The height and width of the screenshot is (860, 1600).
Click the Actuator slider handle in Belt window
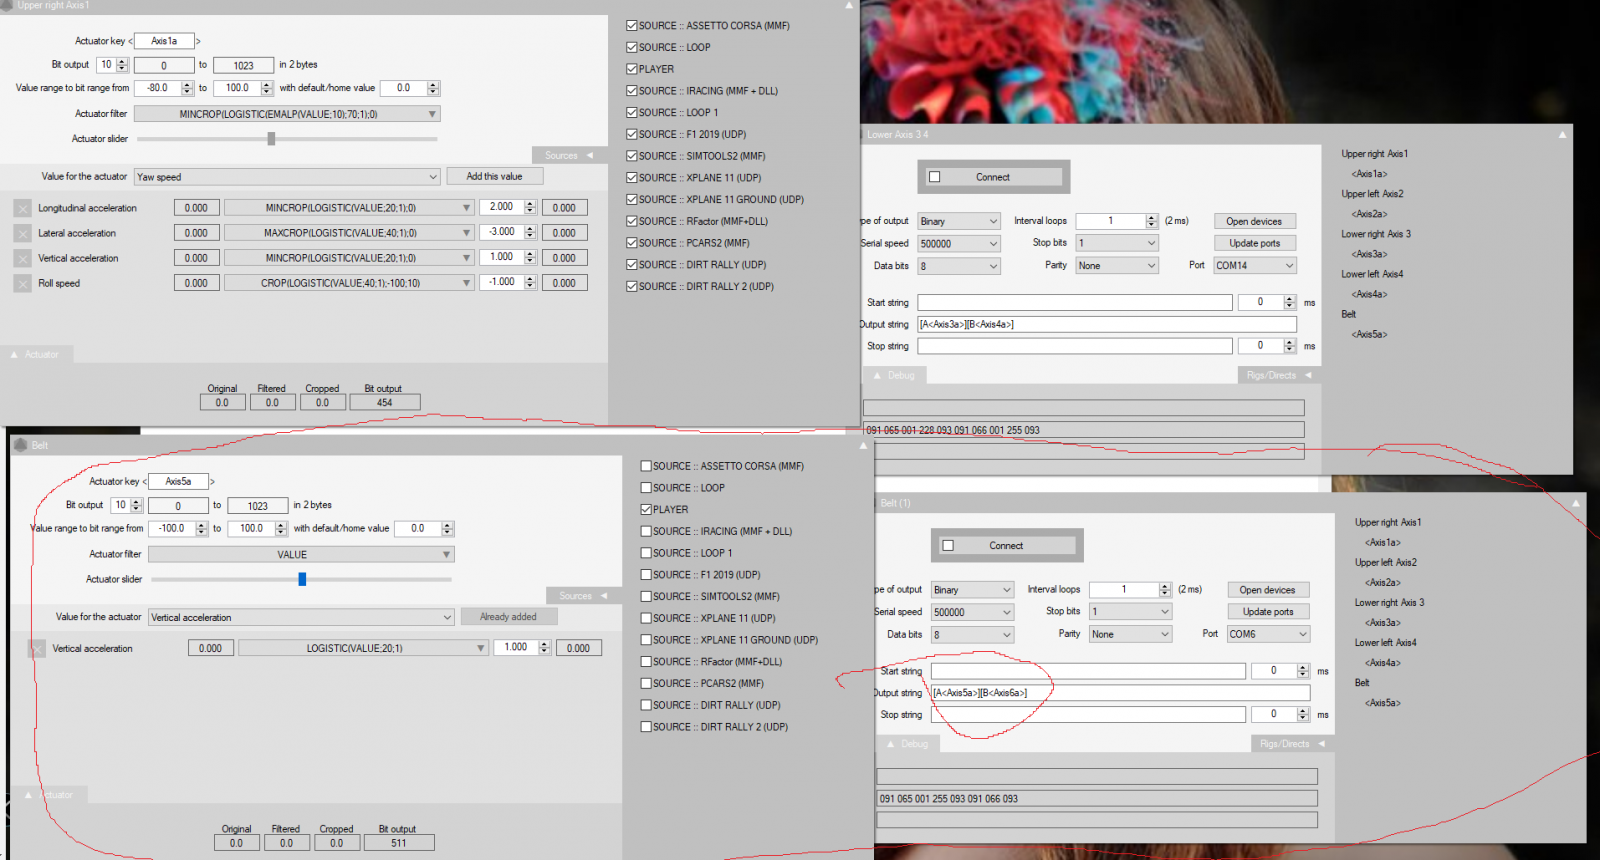[302, 579]
